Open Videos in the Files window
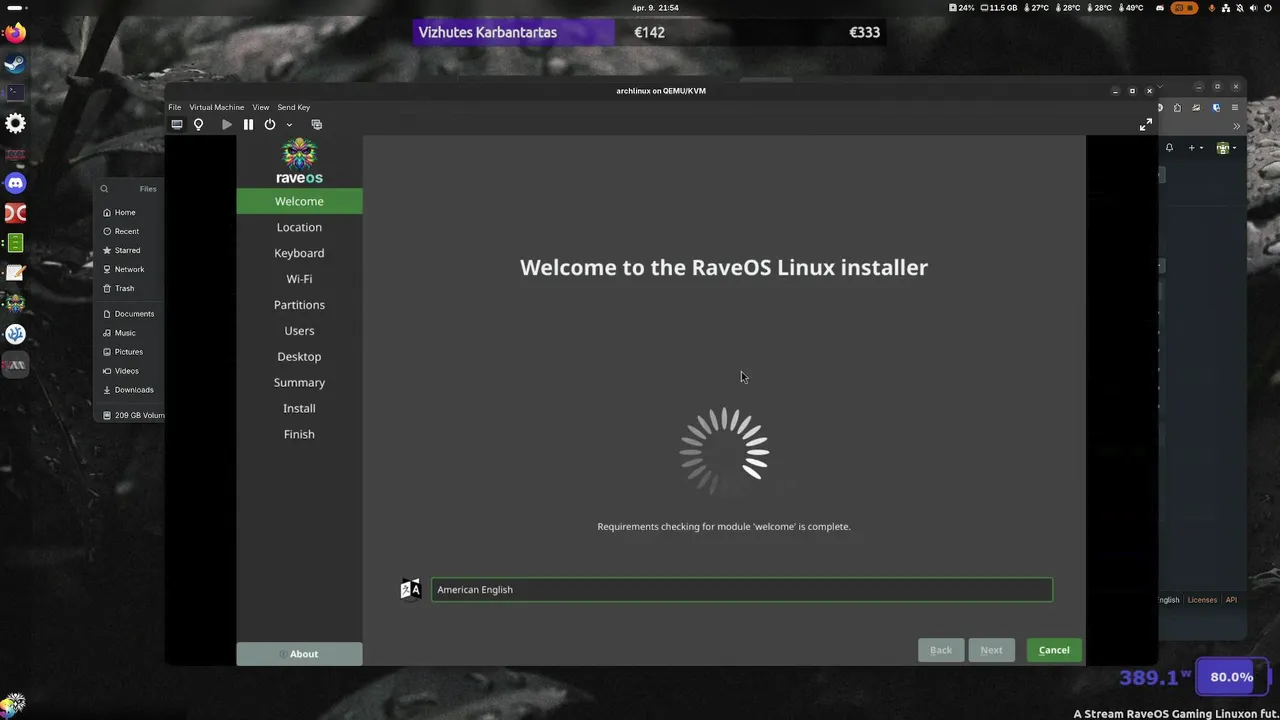This screenshot has height=720, width=1280. 126,371
